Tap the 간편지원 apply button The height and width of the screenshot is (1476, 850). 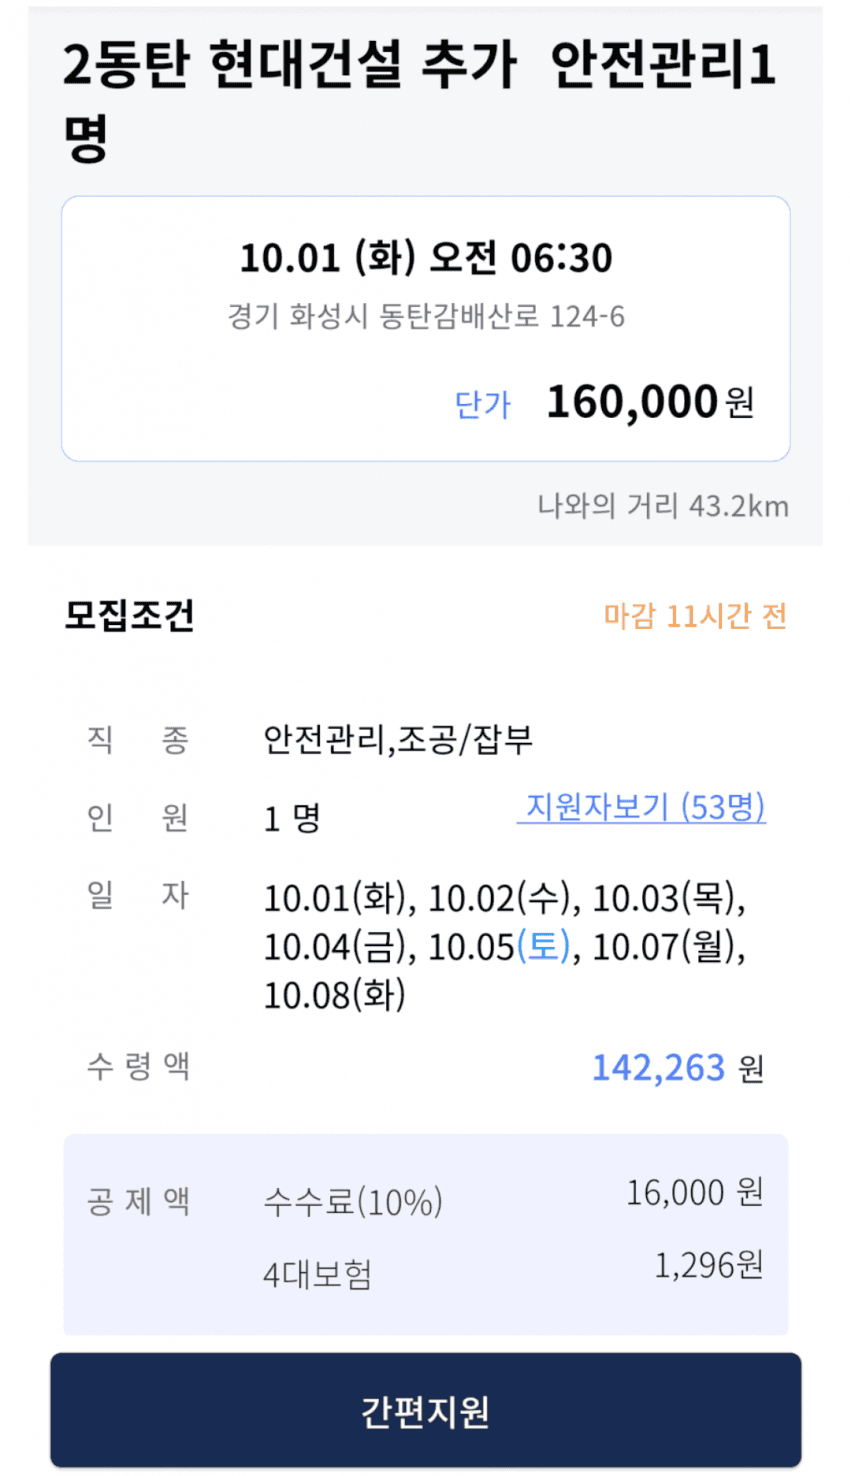point(425,1411)
